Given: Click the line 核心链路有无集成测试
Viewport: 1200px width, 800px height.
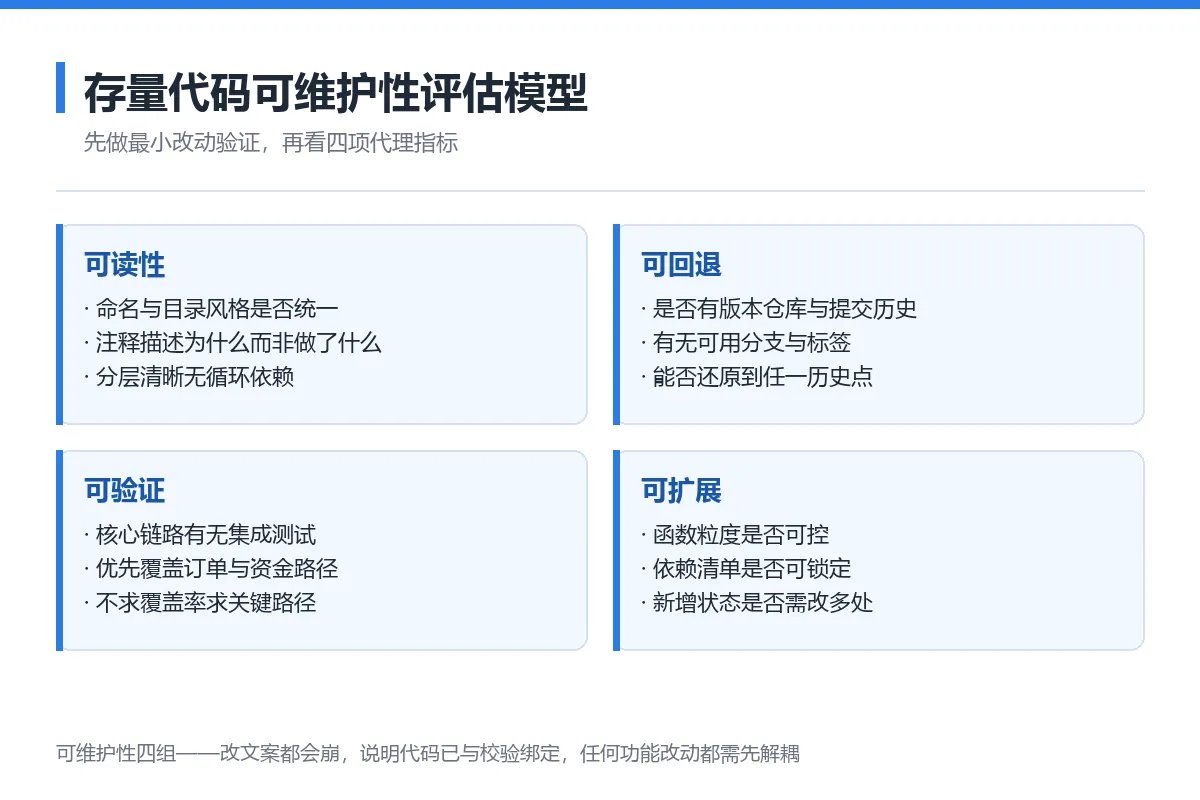Looking at the screenshot, I should pyautogui.click(x=200, y=535).
